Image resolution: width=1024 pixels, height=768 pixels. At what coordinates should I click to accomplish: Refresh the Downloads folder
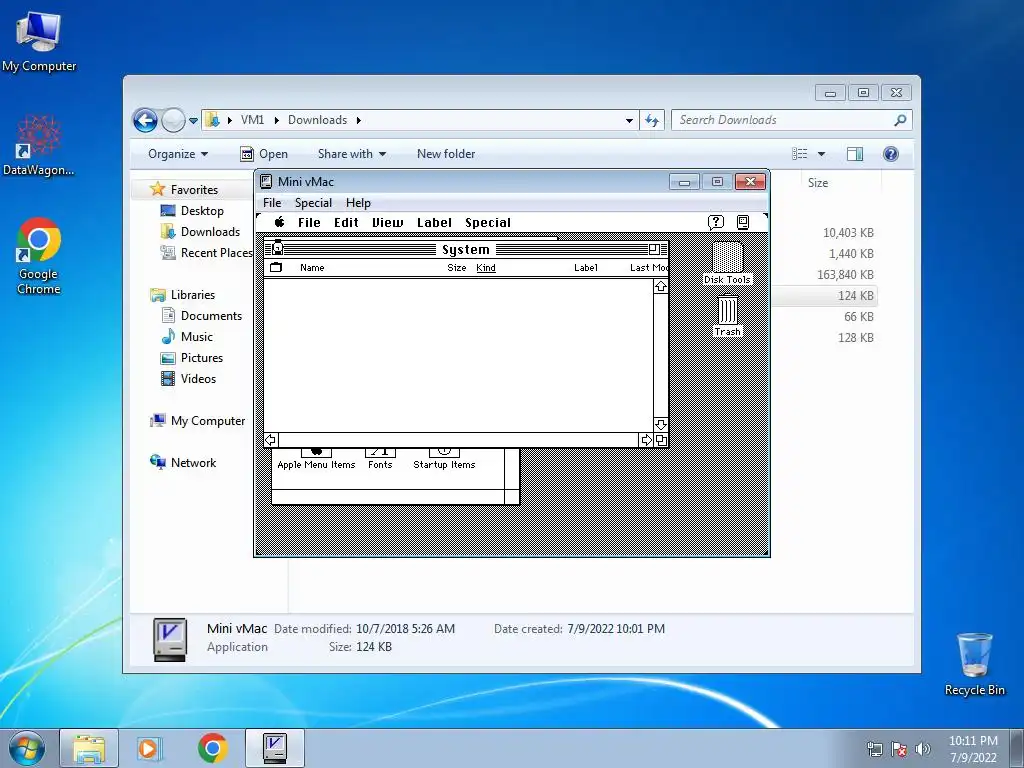point(652,120)
